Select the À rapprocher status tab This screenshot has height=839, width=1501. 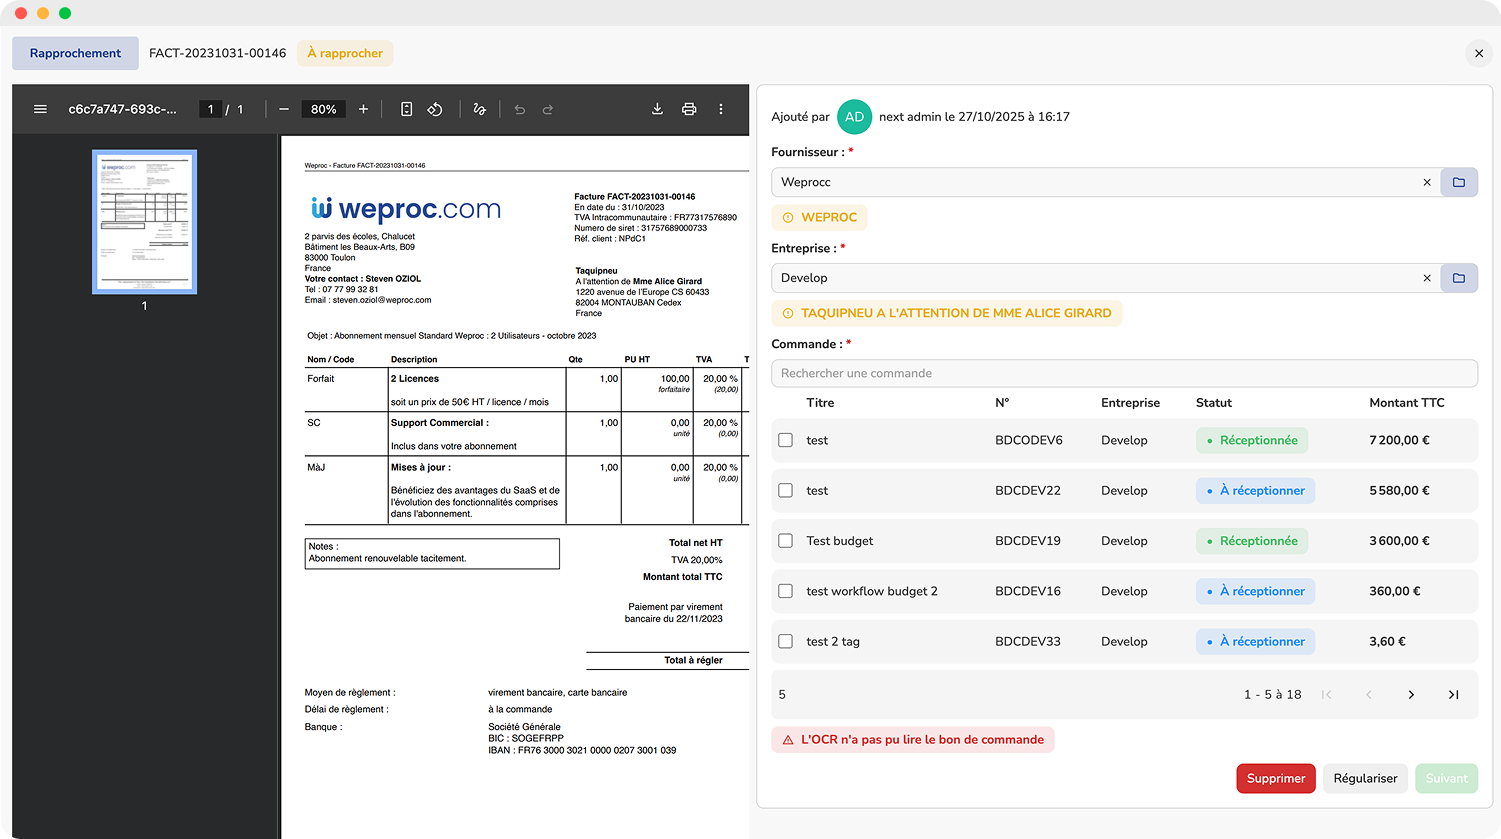[x=344, y=53]
